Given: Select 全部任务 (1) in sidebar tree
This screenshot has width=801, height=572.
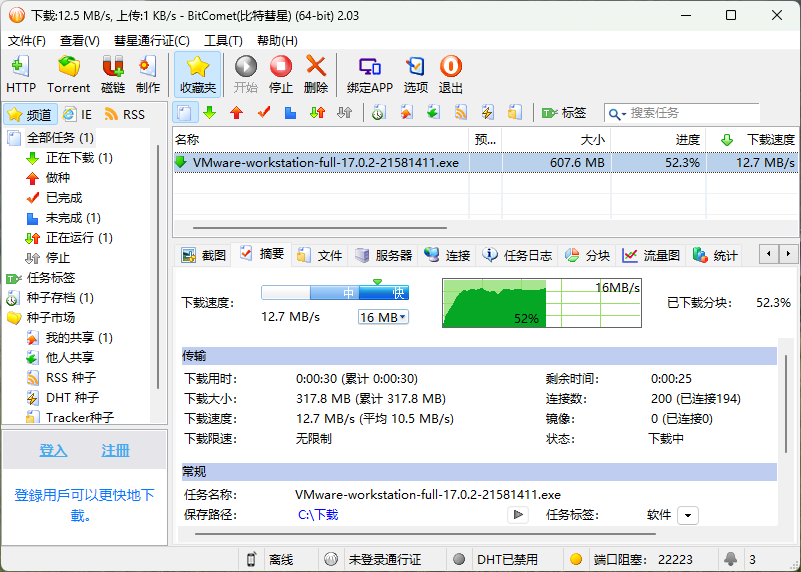Looking at the screenshot, I should click(x=60, y=138).
